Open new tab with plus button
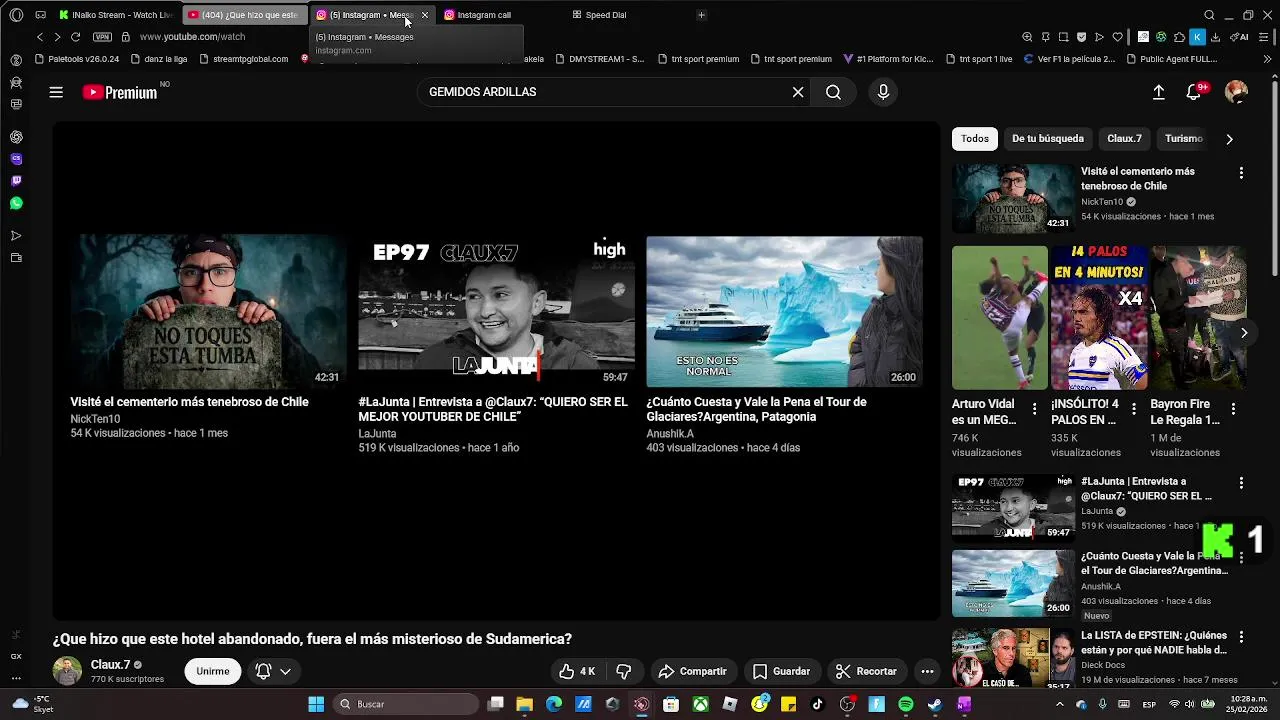The height and width of the screenshot is (720, 1280). (701, 15)
